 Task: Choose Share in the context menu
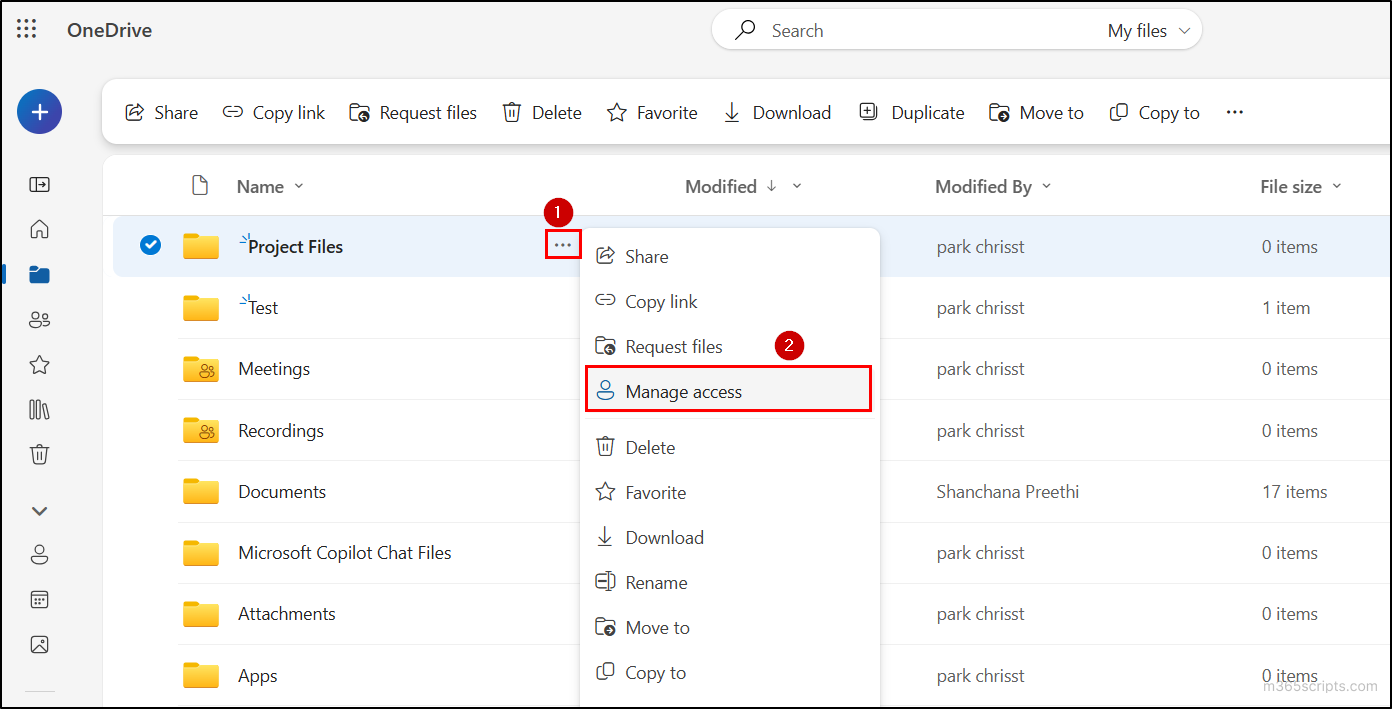pos(730,256)
